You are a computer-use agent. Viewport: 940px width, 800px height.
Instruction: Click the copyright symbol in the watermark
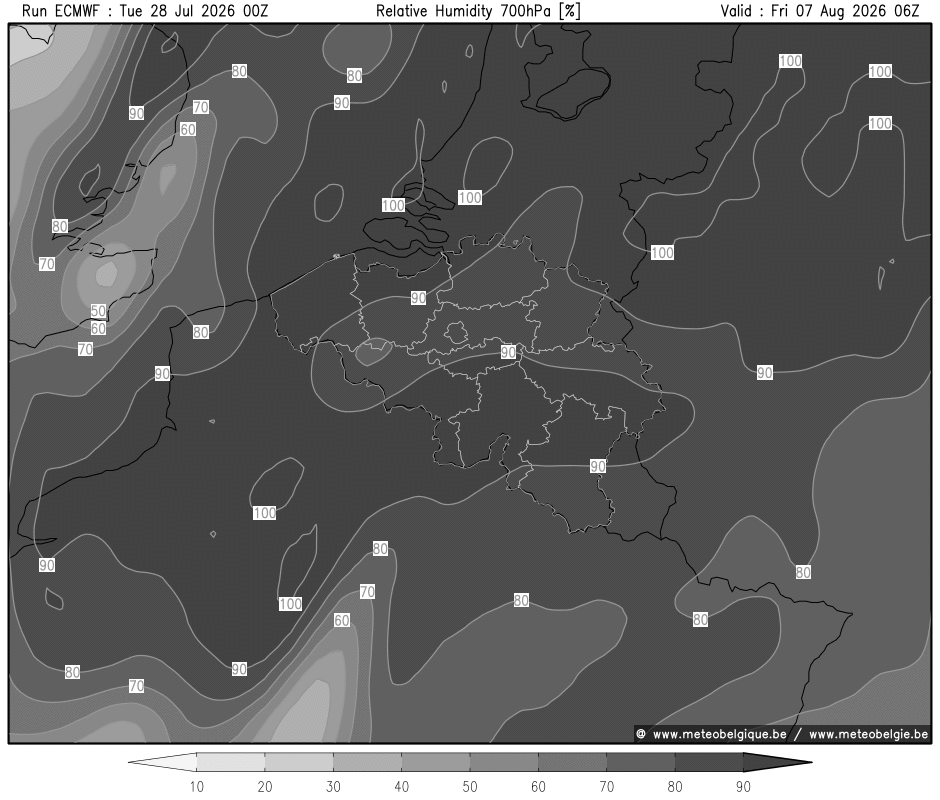click(x=641, y=734)
